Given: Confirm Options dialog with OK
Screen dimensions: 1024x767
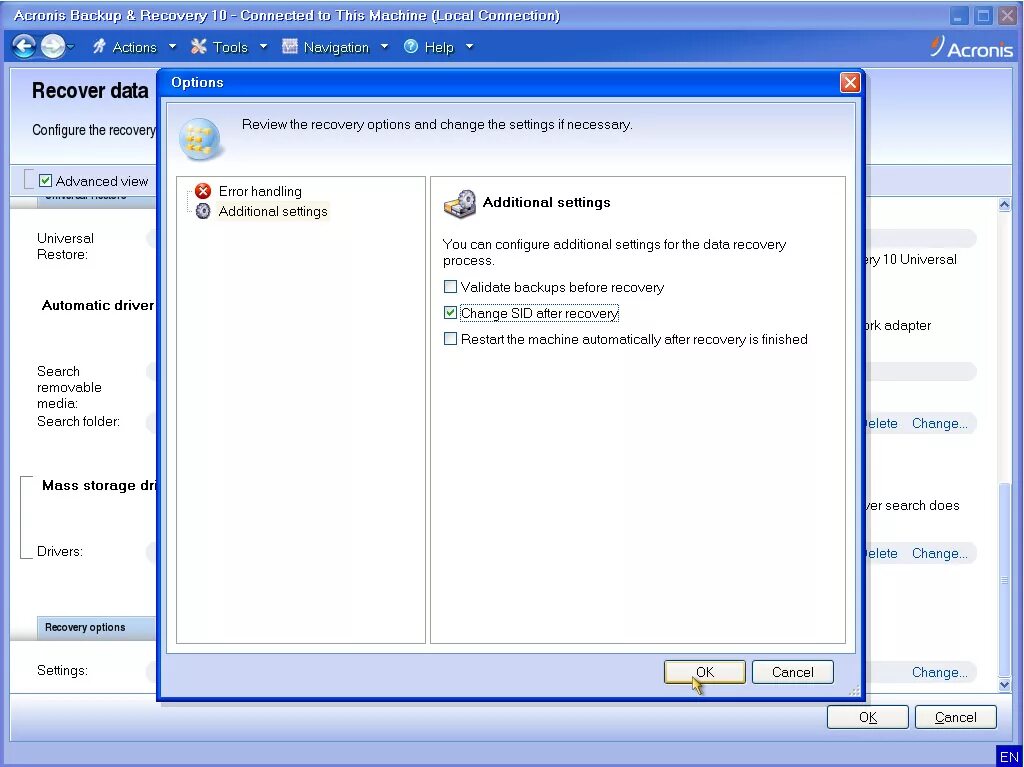Looking at the screenshot, I should coord(705,672).
